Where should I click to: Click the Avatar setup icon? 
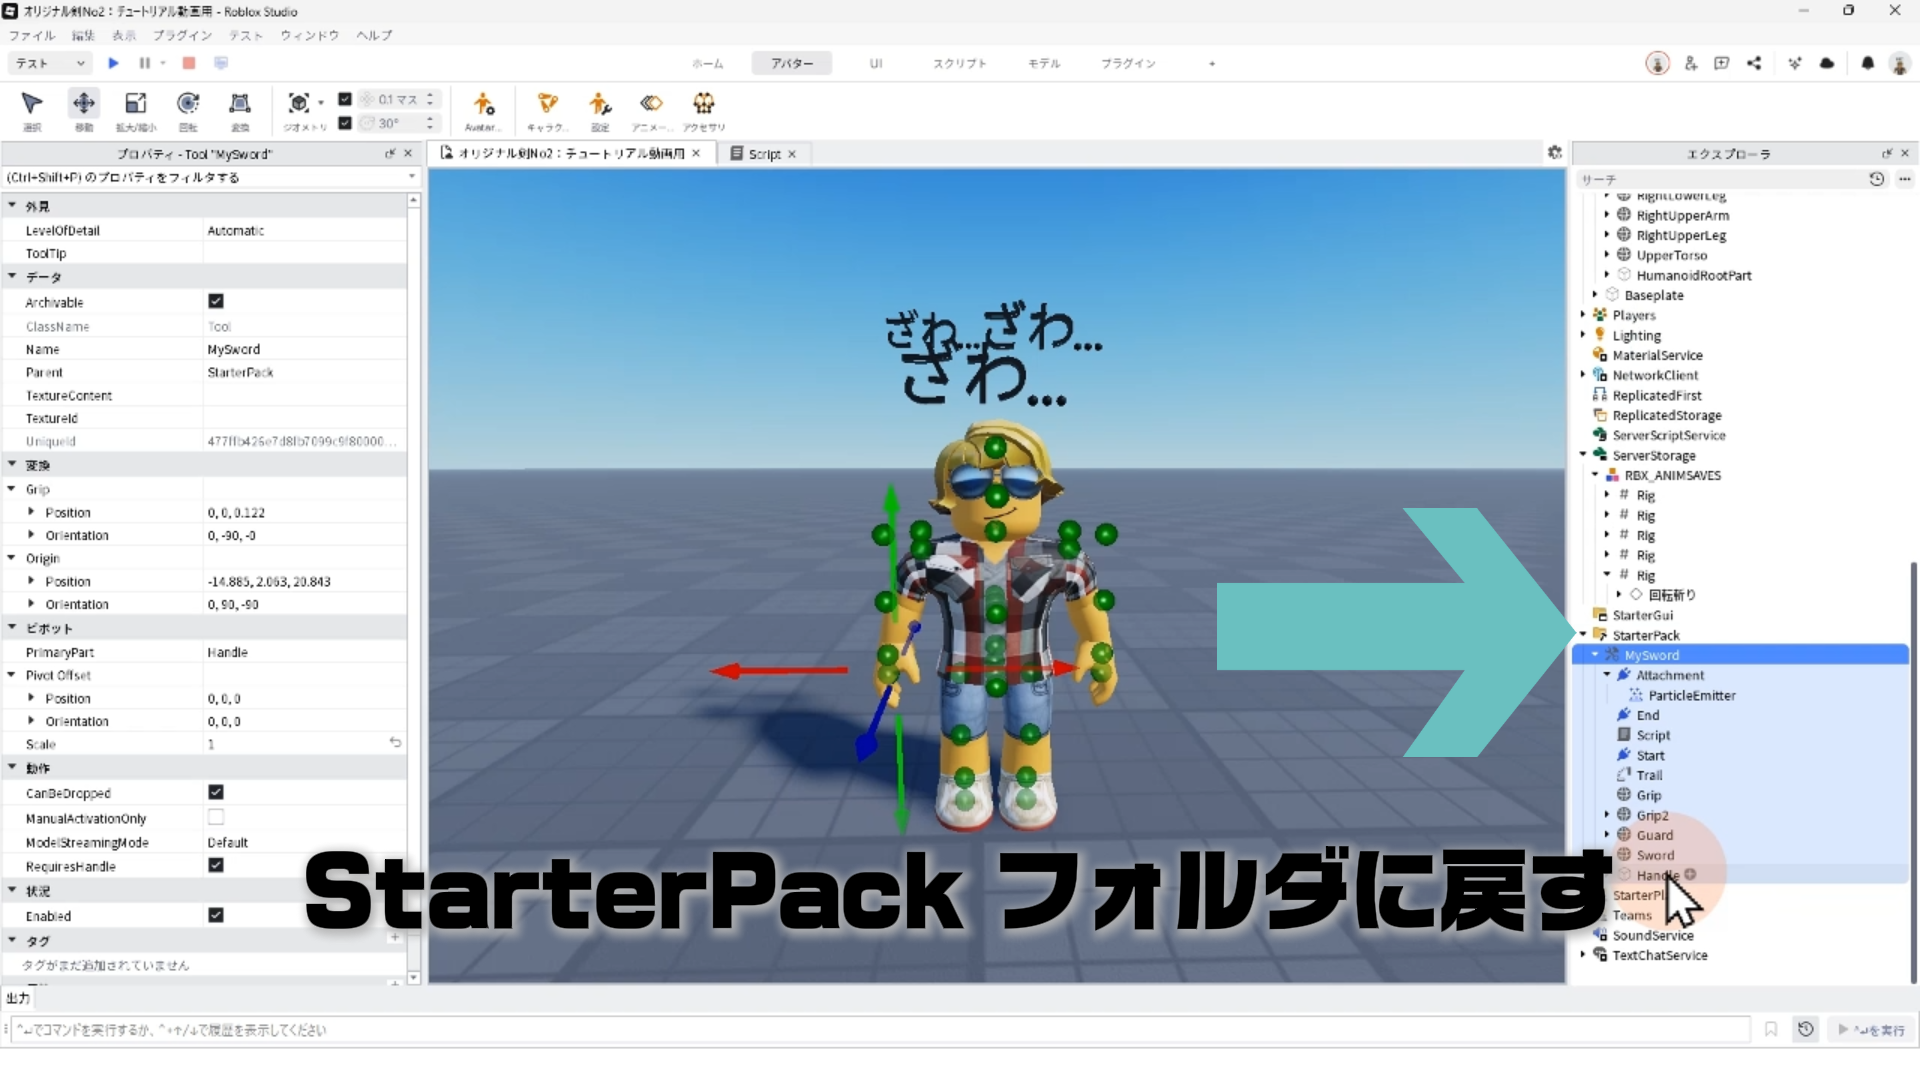[x=483, y=104]
